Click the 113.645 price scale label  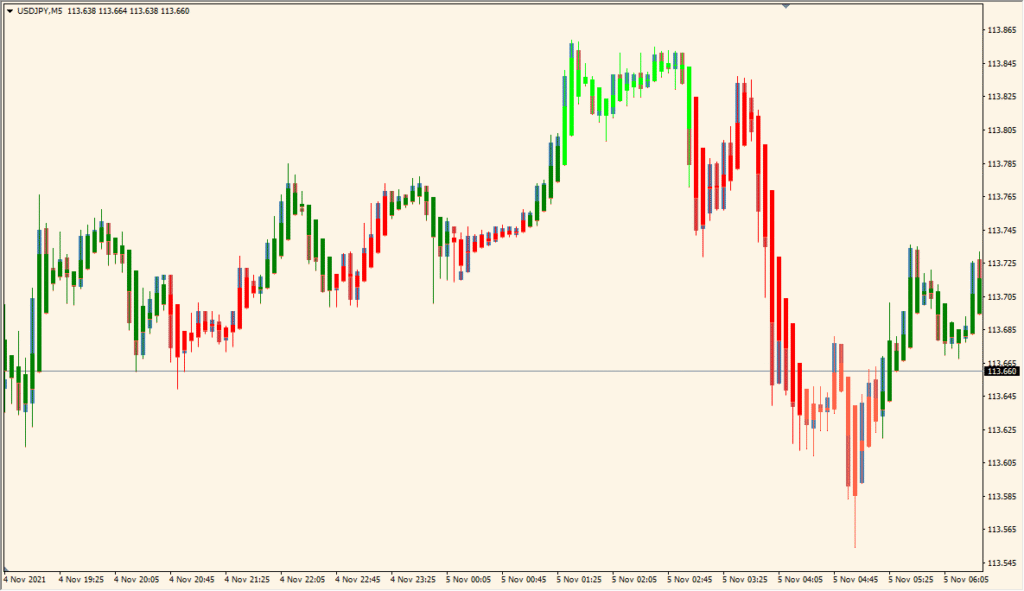point(1002,396)
